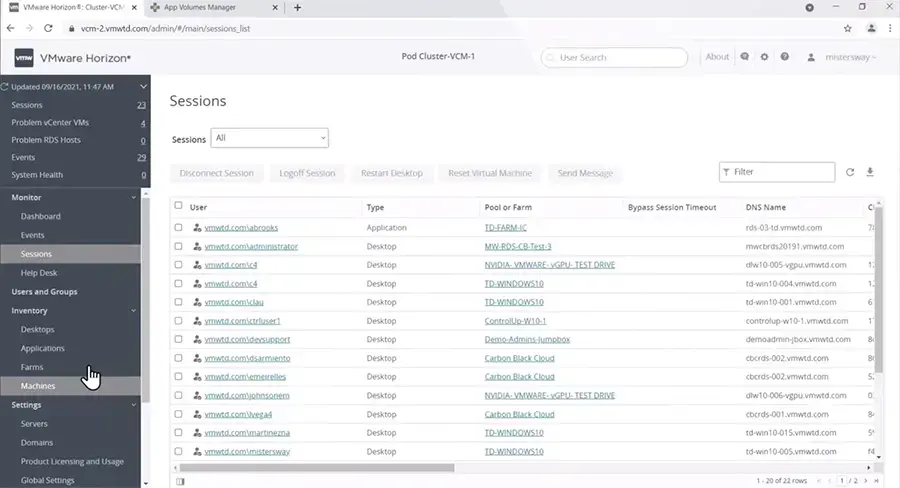Open Chrome profile avatar icon
Viewport: 900px width, 488px height.
(871, 28)
